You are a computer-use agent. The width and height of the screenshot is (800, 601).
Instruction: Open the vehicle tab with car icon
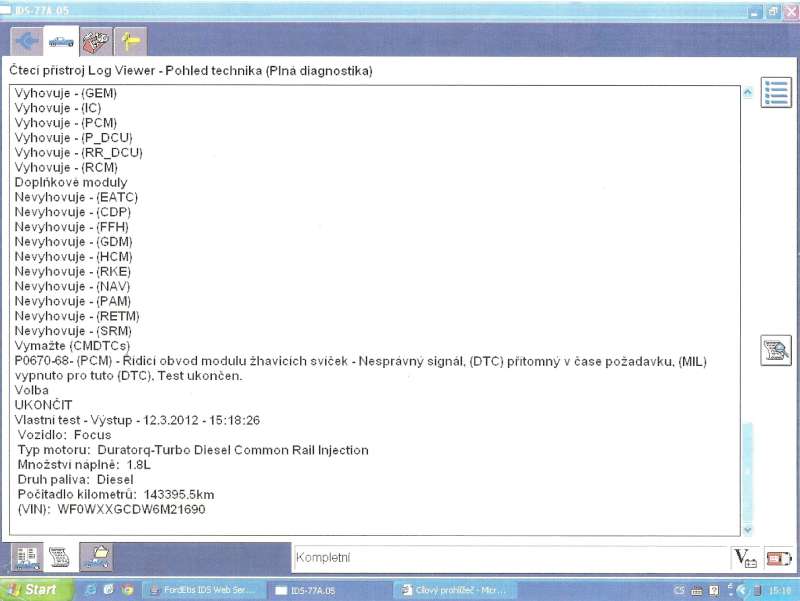tap(60, 42)
